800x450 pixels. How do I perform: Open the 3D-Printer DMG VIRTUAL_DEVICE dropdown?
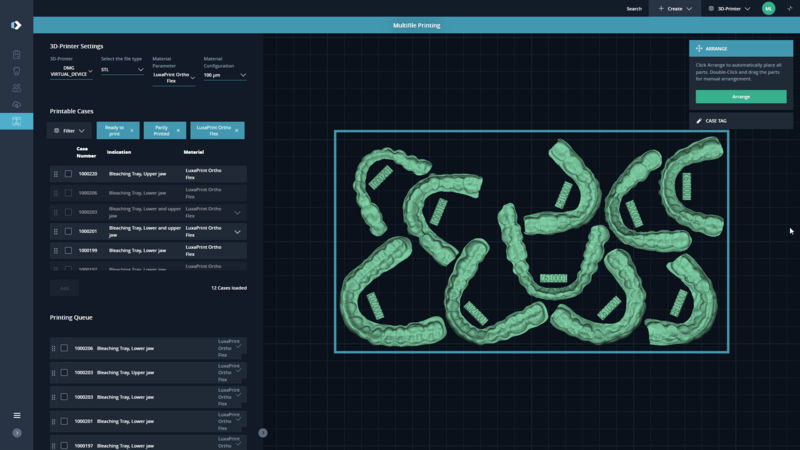[71, 71]
